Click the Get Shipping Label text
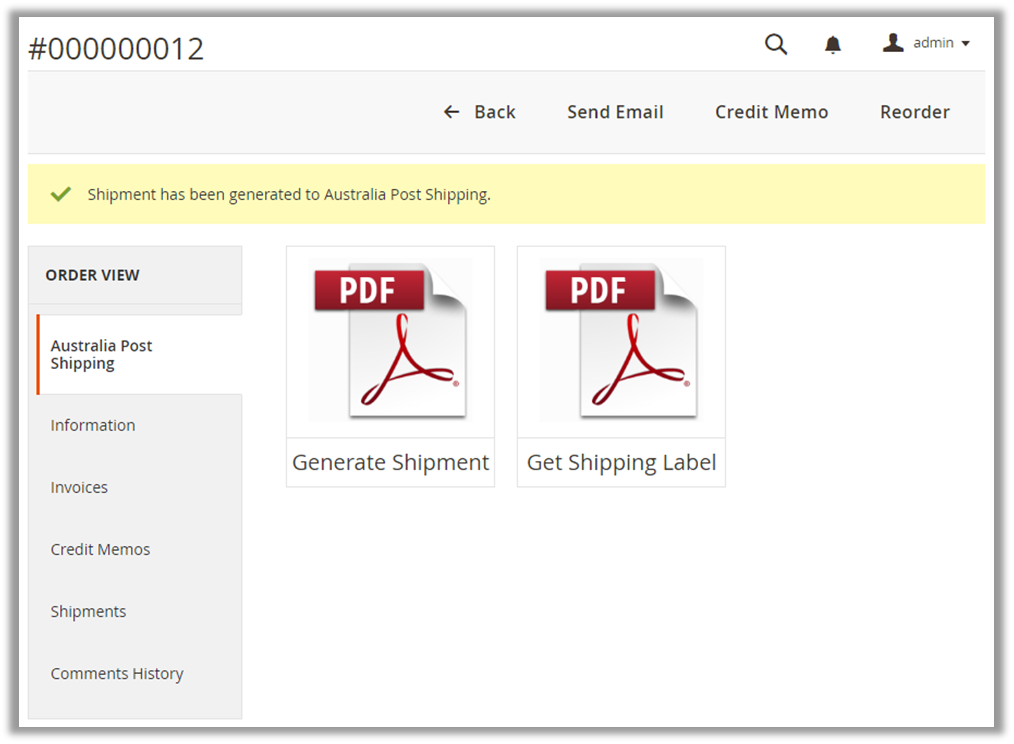This screenshot has width=1014, height=744. 621,463
